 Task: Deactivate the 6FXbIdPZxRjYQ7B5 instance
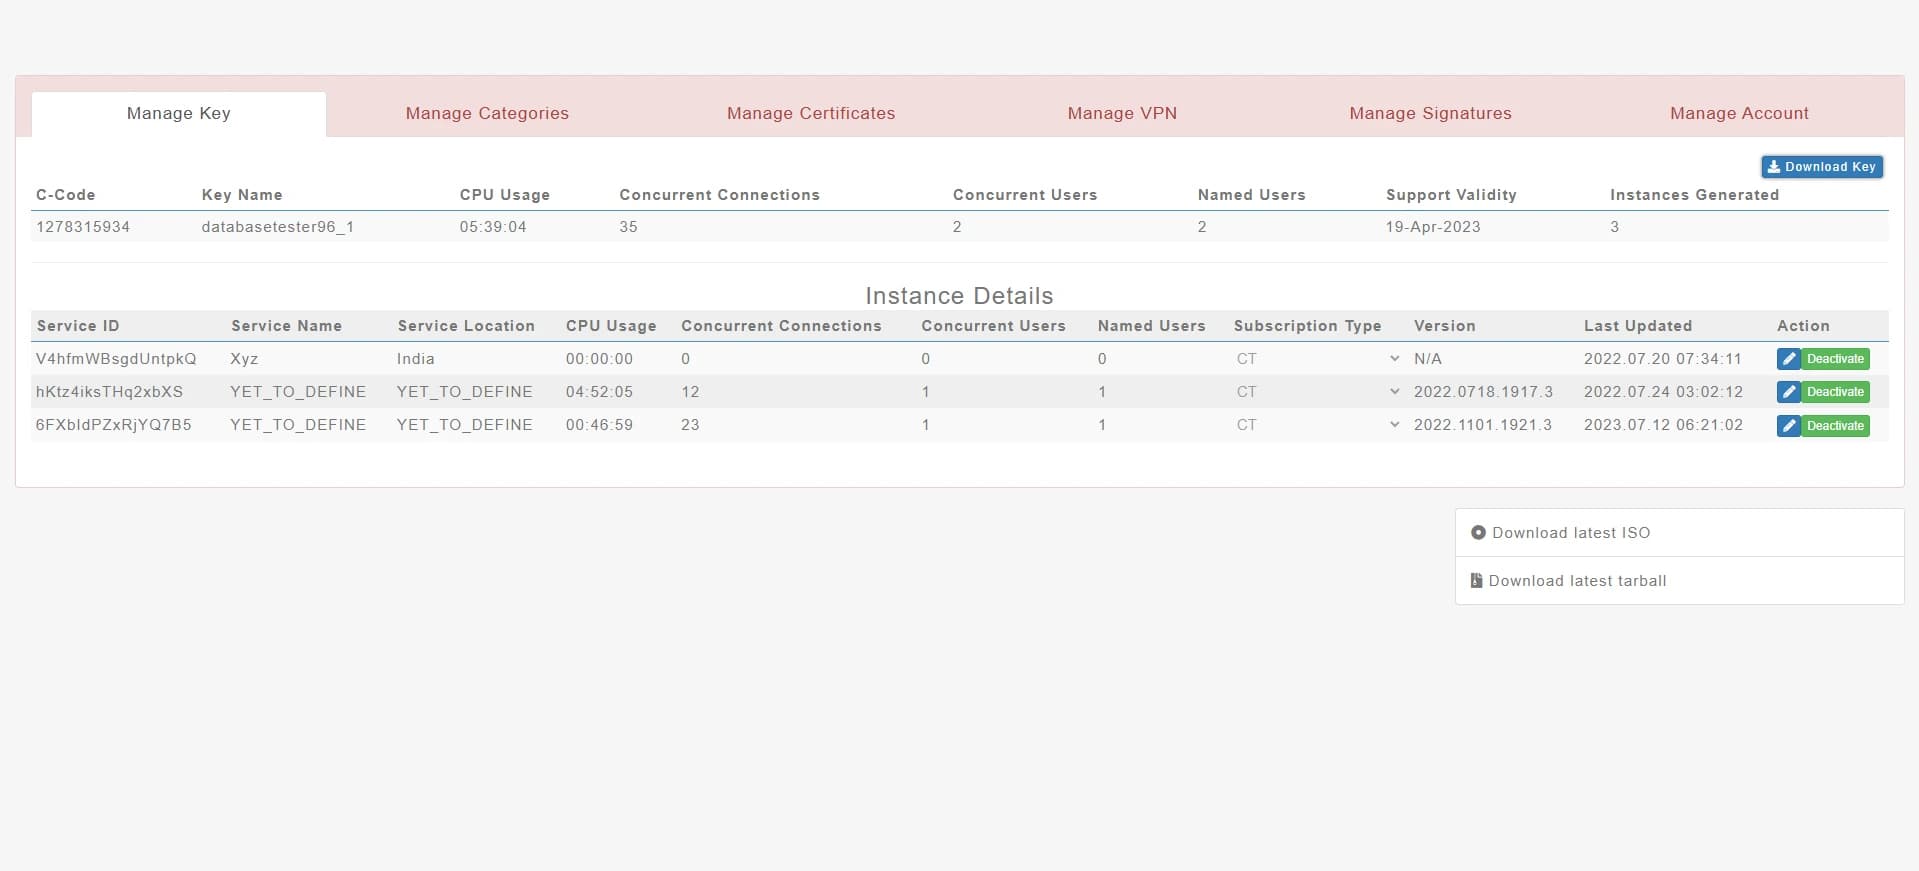click(1835, 426)
